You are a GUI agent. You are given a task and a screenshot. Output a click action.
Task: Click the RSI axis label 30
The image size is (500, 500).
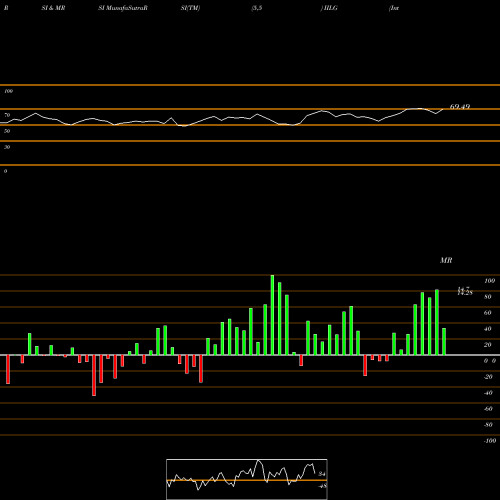7,147
